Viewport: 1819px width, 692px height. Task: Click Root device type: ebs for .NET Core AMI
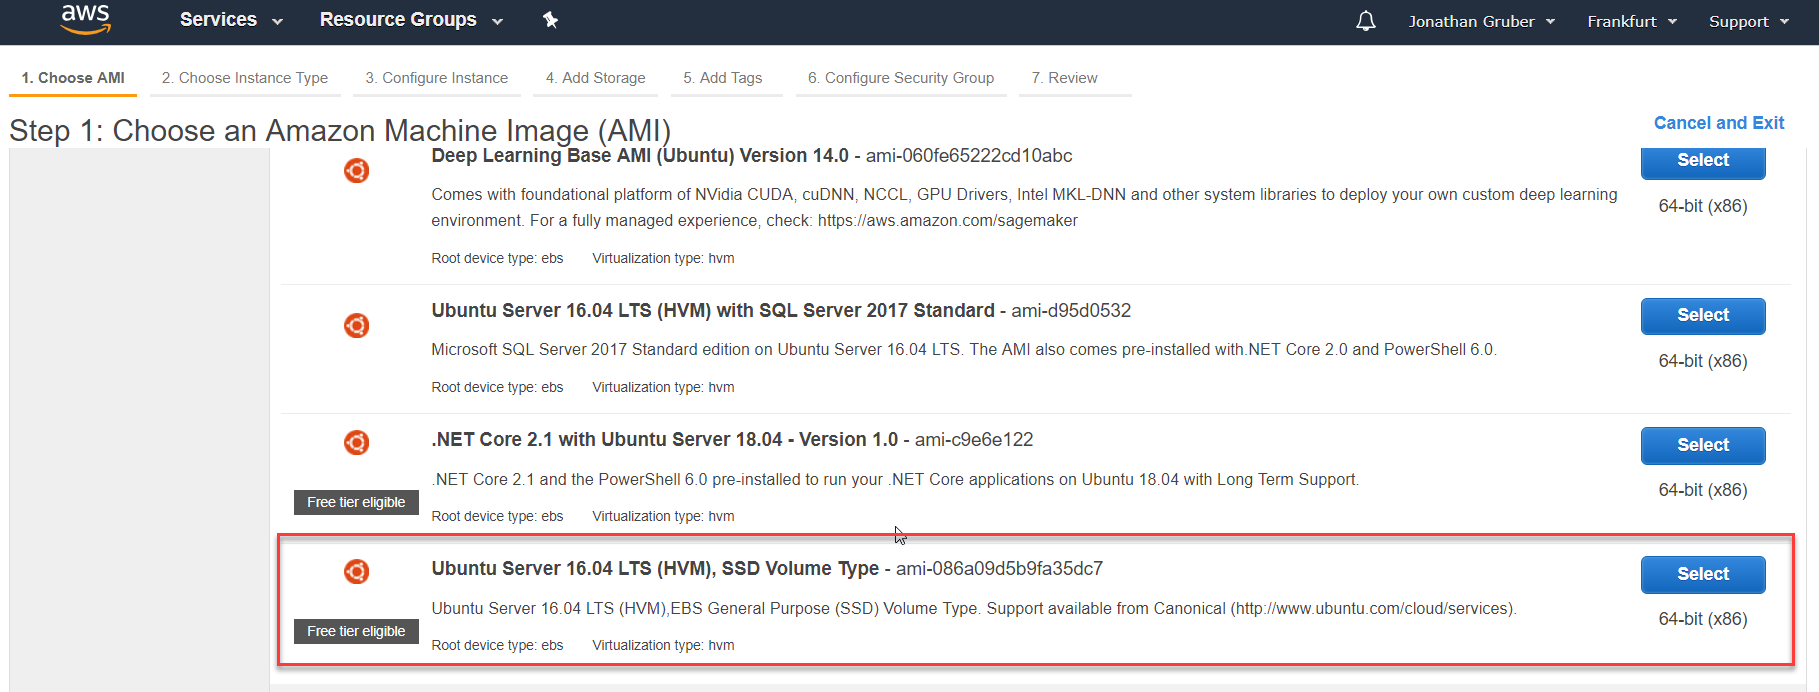coord(497,516)
